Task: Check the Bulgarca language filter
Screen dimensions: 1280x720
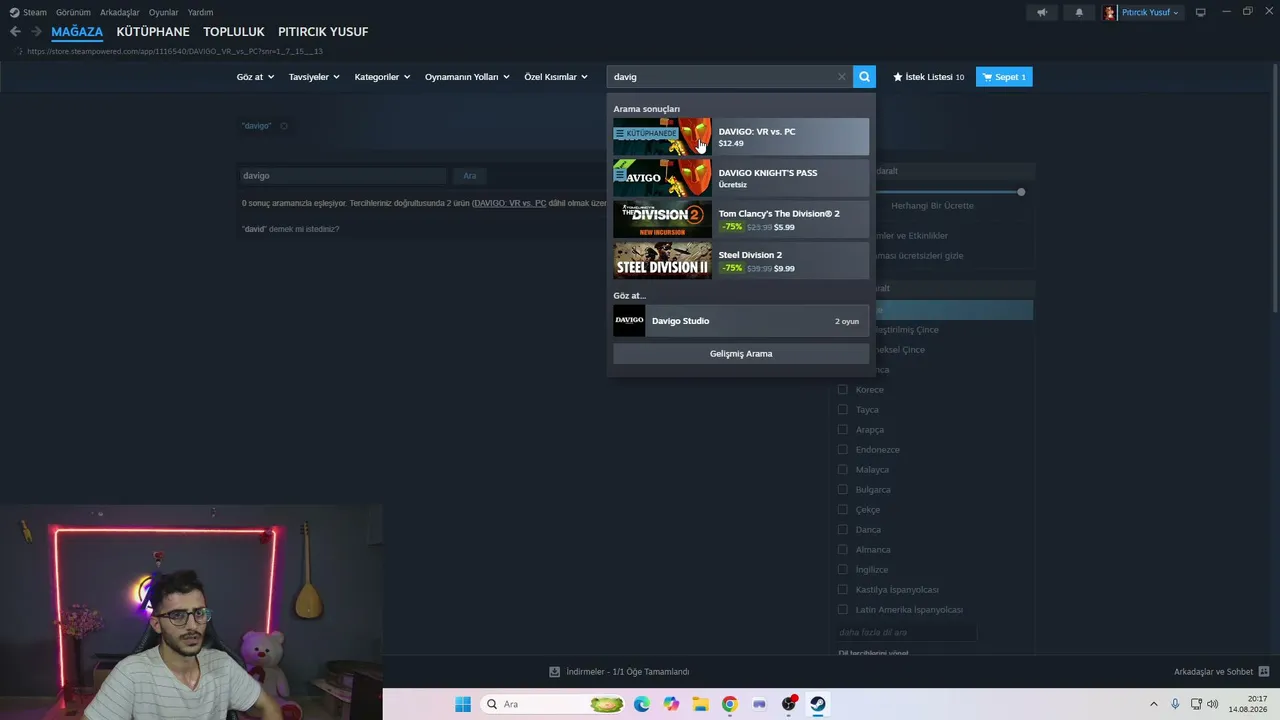Action: pos(843,490)
